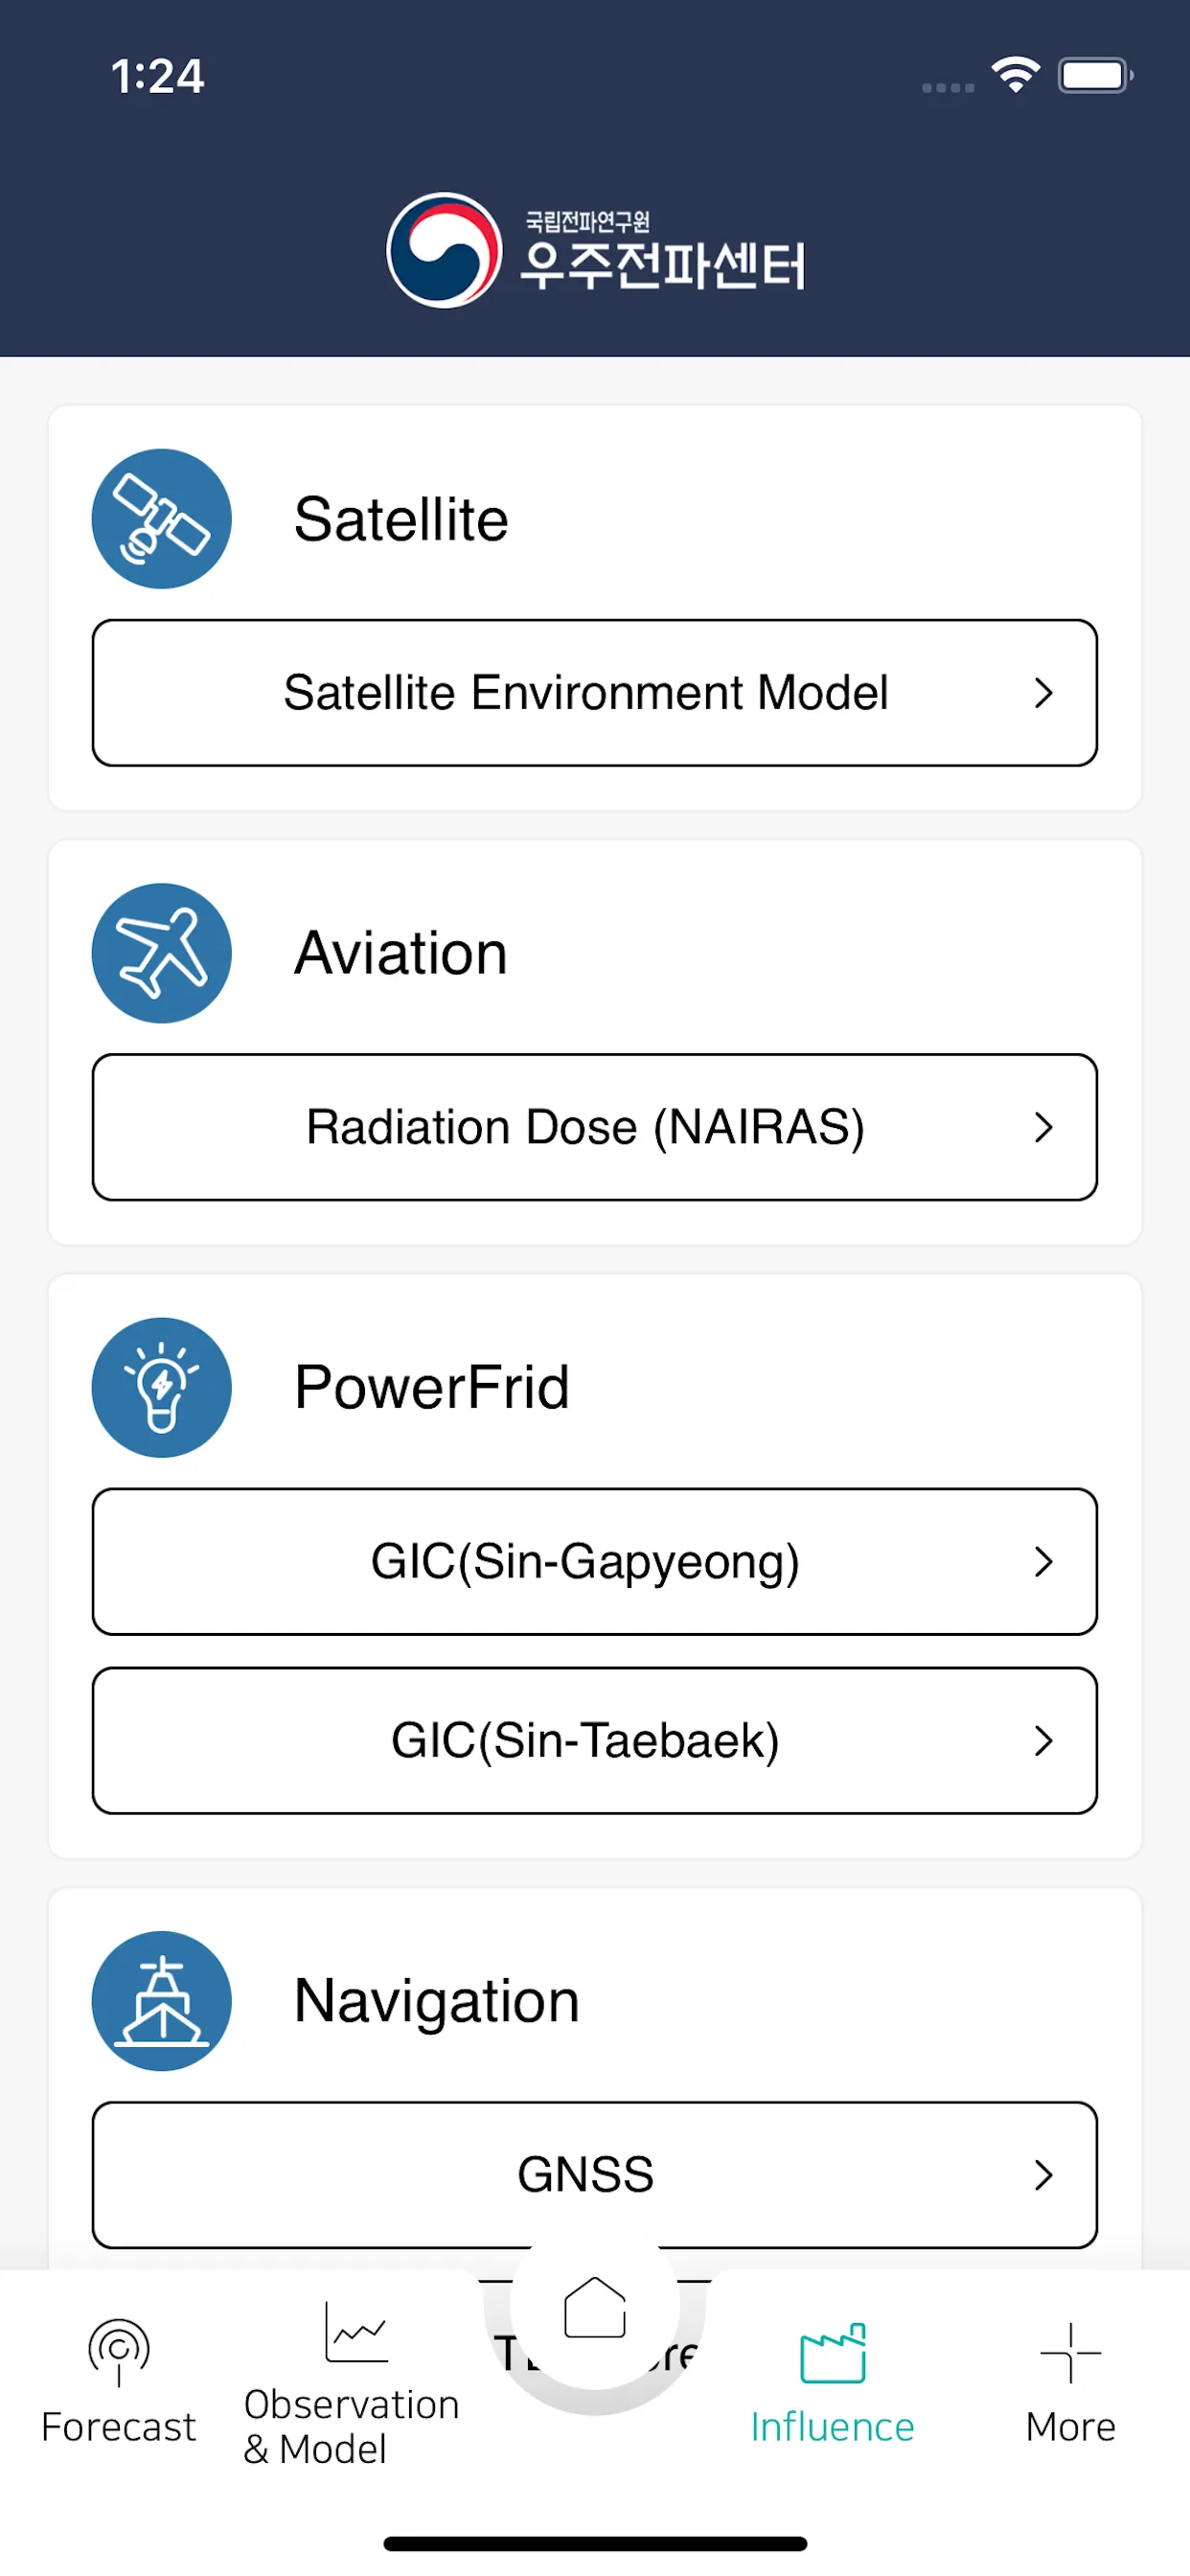Tap the Aviation airplane icon
Screen dimensions: 1190x2576
click(x=161, y=953)
